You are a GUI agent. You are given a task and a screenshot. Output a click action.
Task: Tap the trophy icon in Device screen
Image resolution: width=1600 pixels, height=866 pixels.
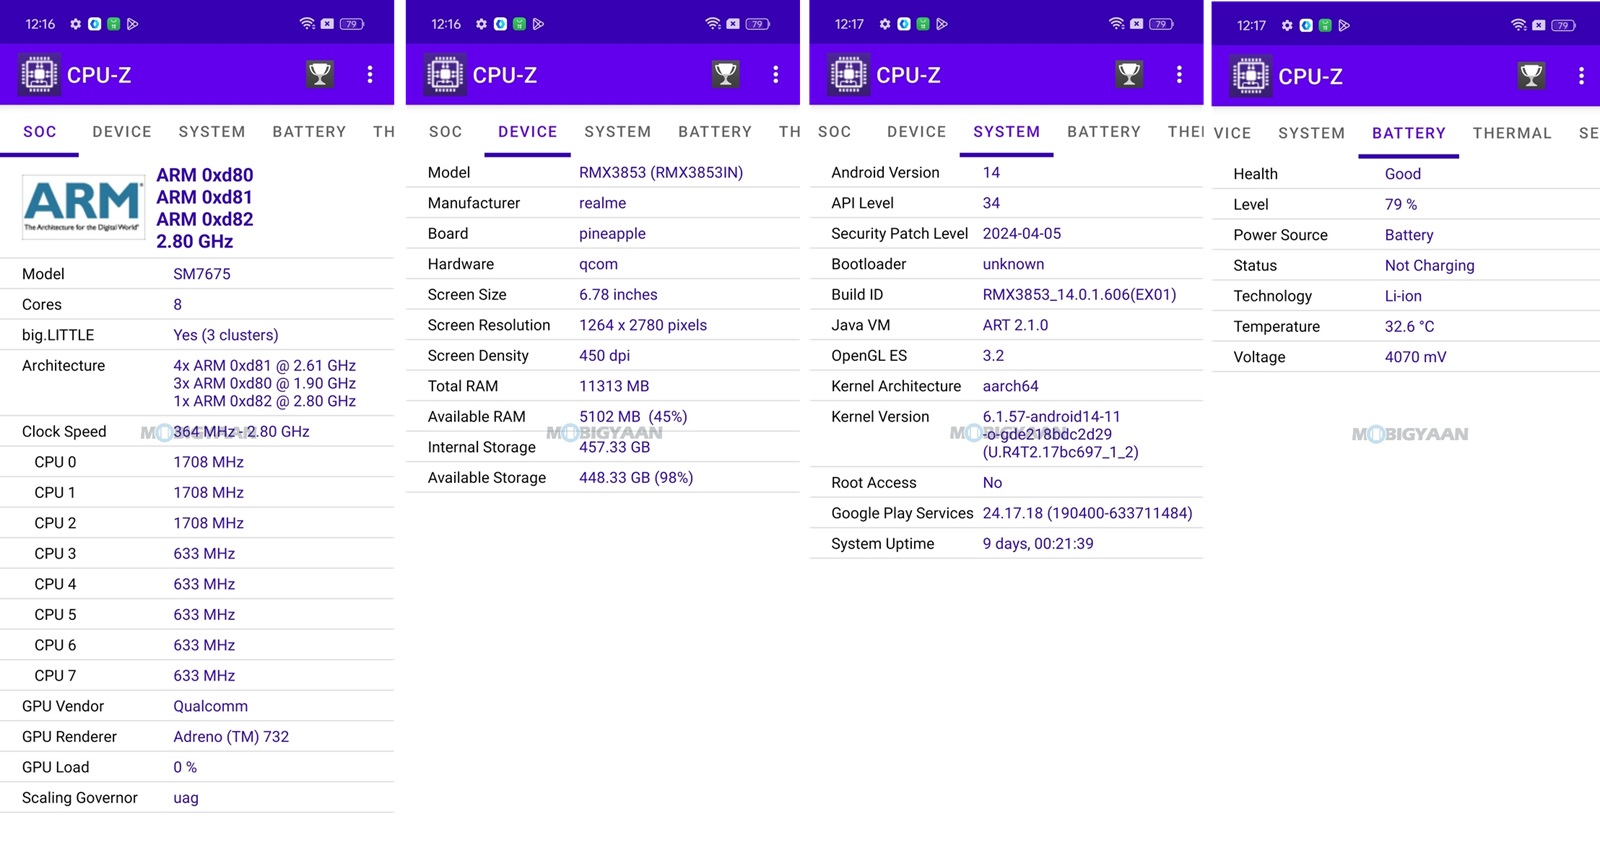726,74
